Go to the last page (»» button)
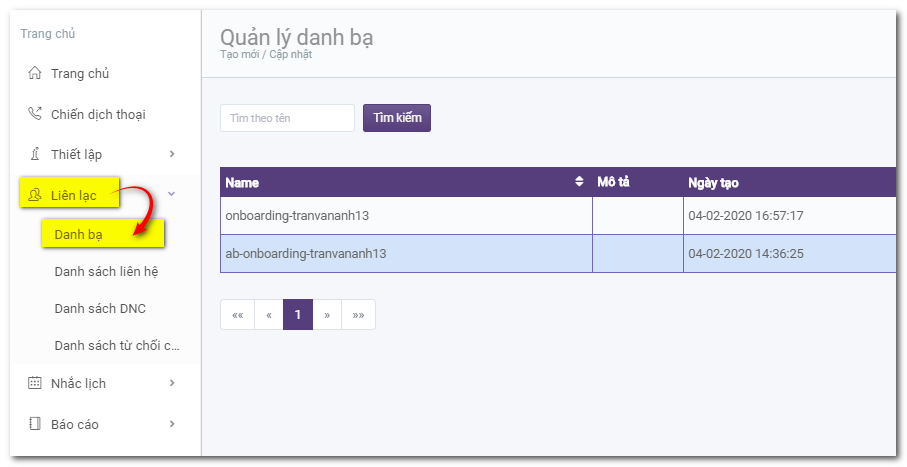Screen dimensions: 907x467 click(359, 315)
